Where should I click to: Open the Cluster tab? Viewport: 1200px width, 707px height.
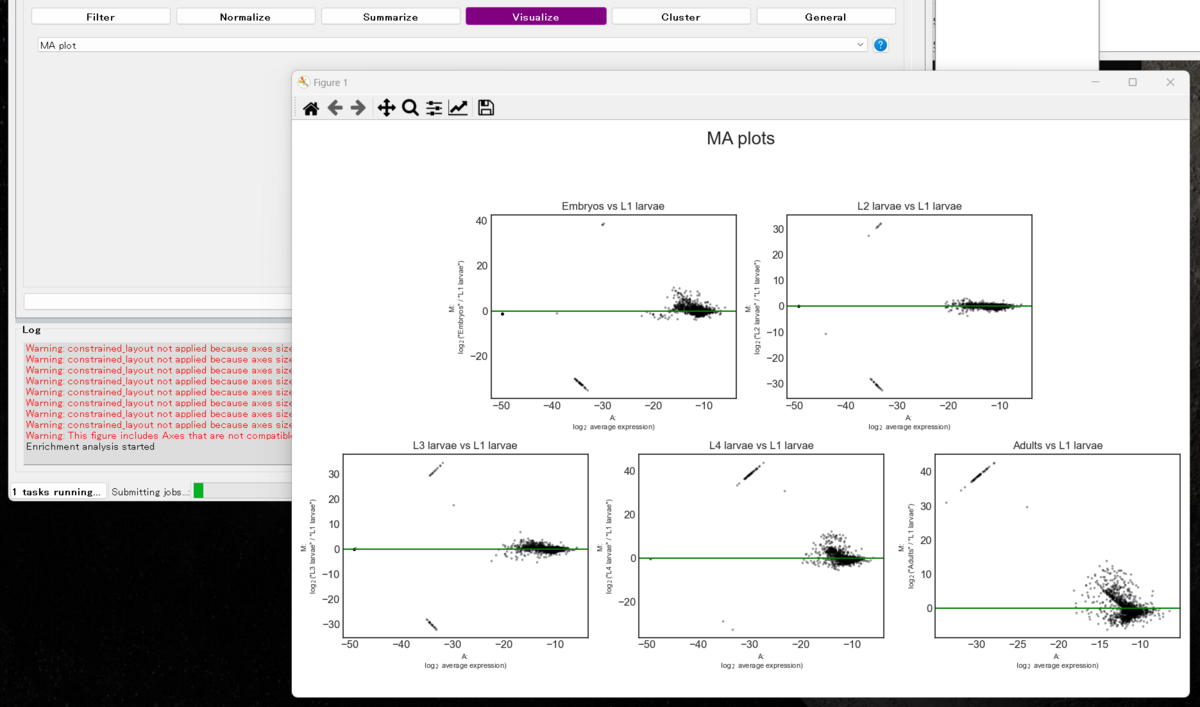pos(680,16)
